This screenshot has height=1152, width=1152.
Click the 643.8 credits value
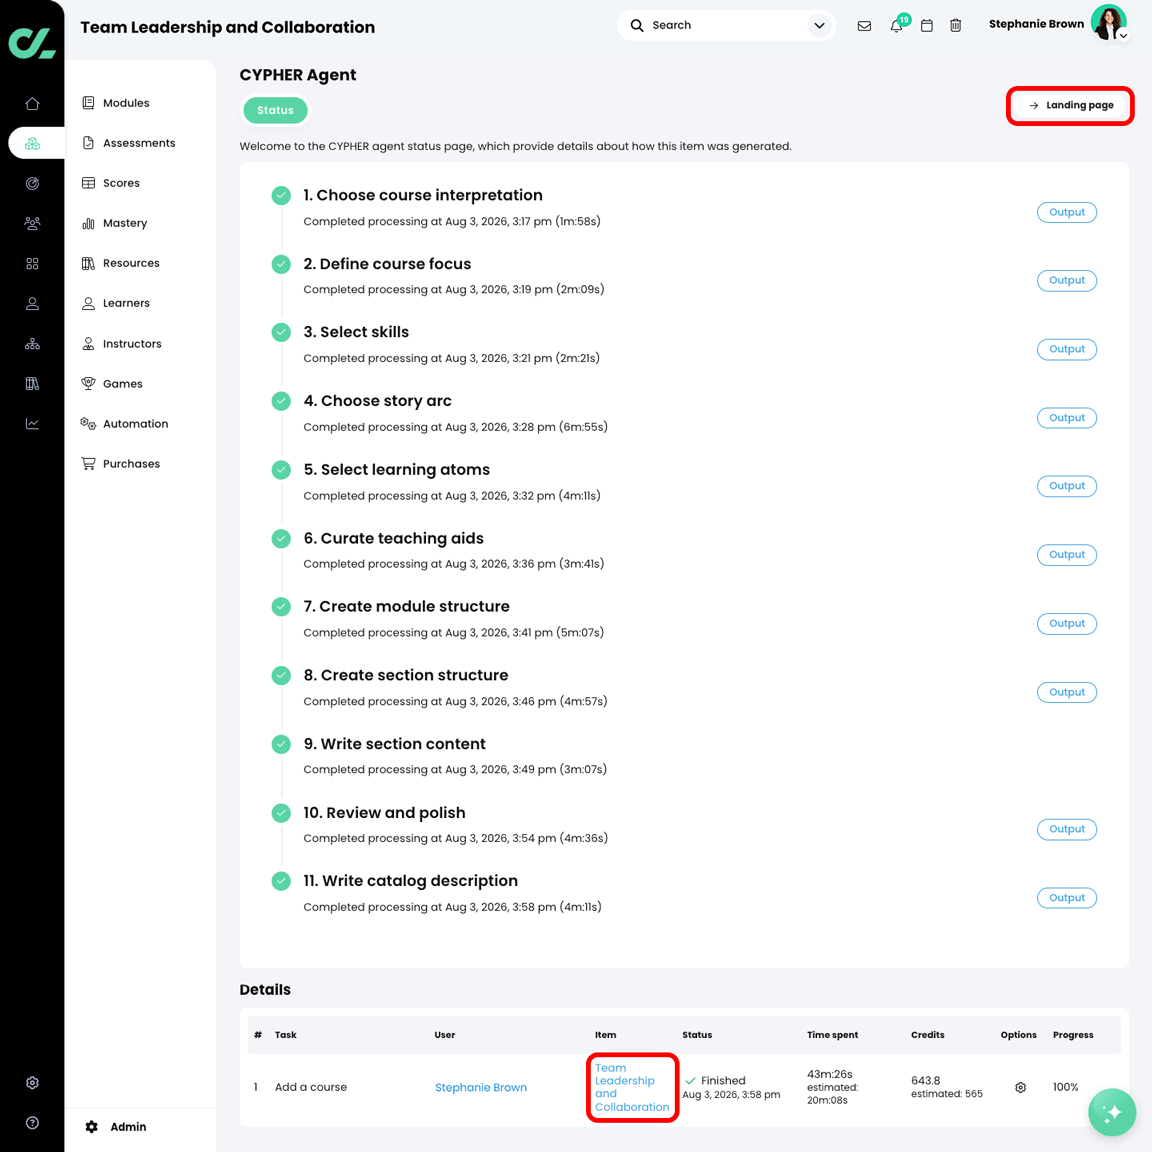926,1081
